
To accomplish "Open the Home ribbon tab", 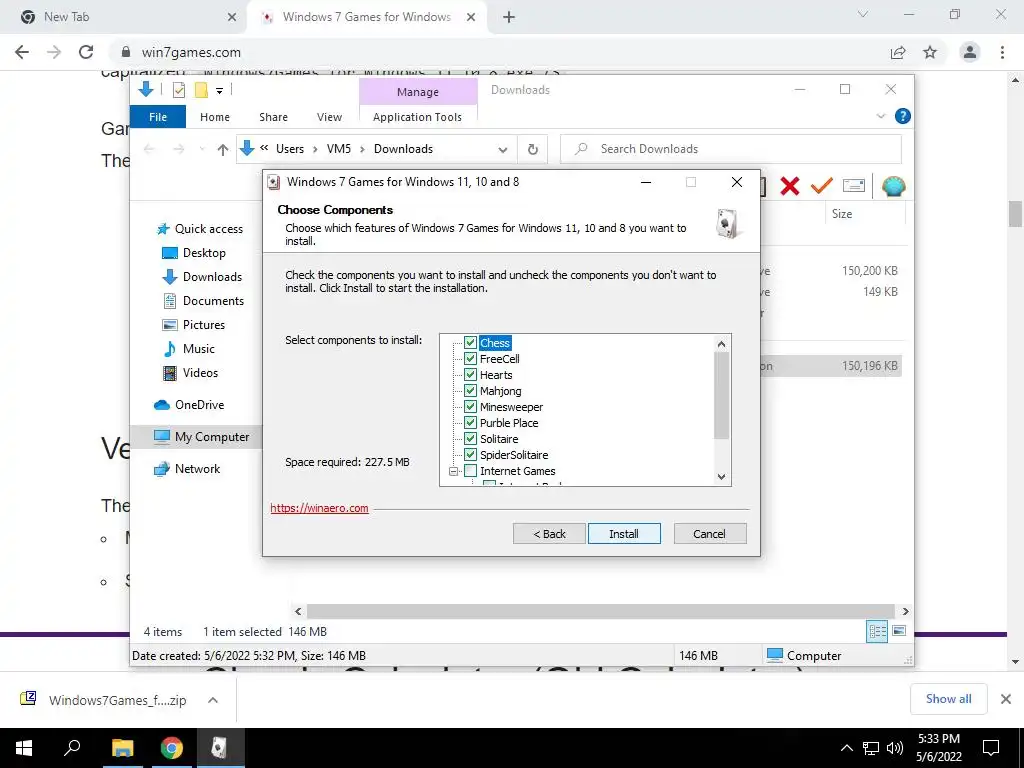I will pos(215,117).
